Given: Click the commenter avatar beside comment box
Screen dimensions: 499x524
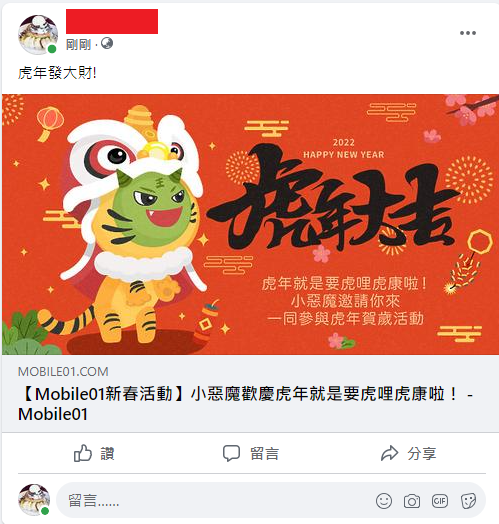Looking at the screenshot, I should pos(34,500).
